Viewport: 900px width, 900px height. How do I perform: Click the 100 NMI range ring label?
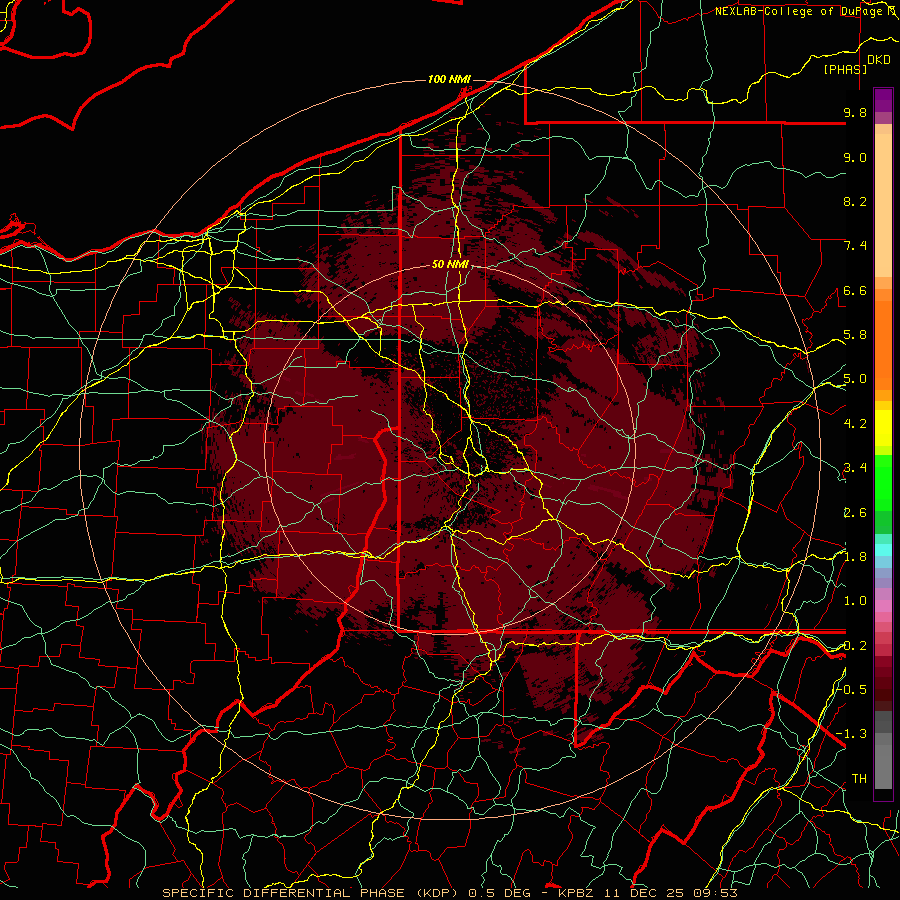(x=449, y=79)
